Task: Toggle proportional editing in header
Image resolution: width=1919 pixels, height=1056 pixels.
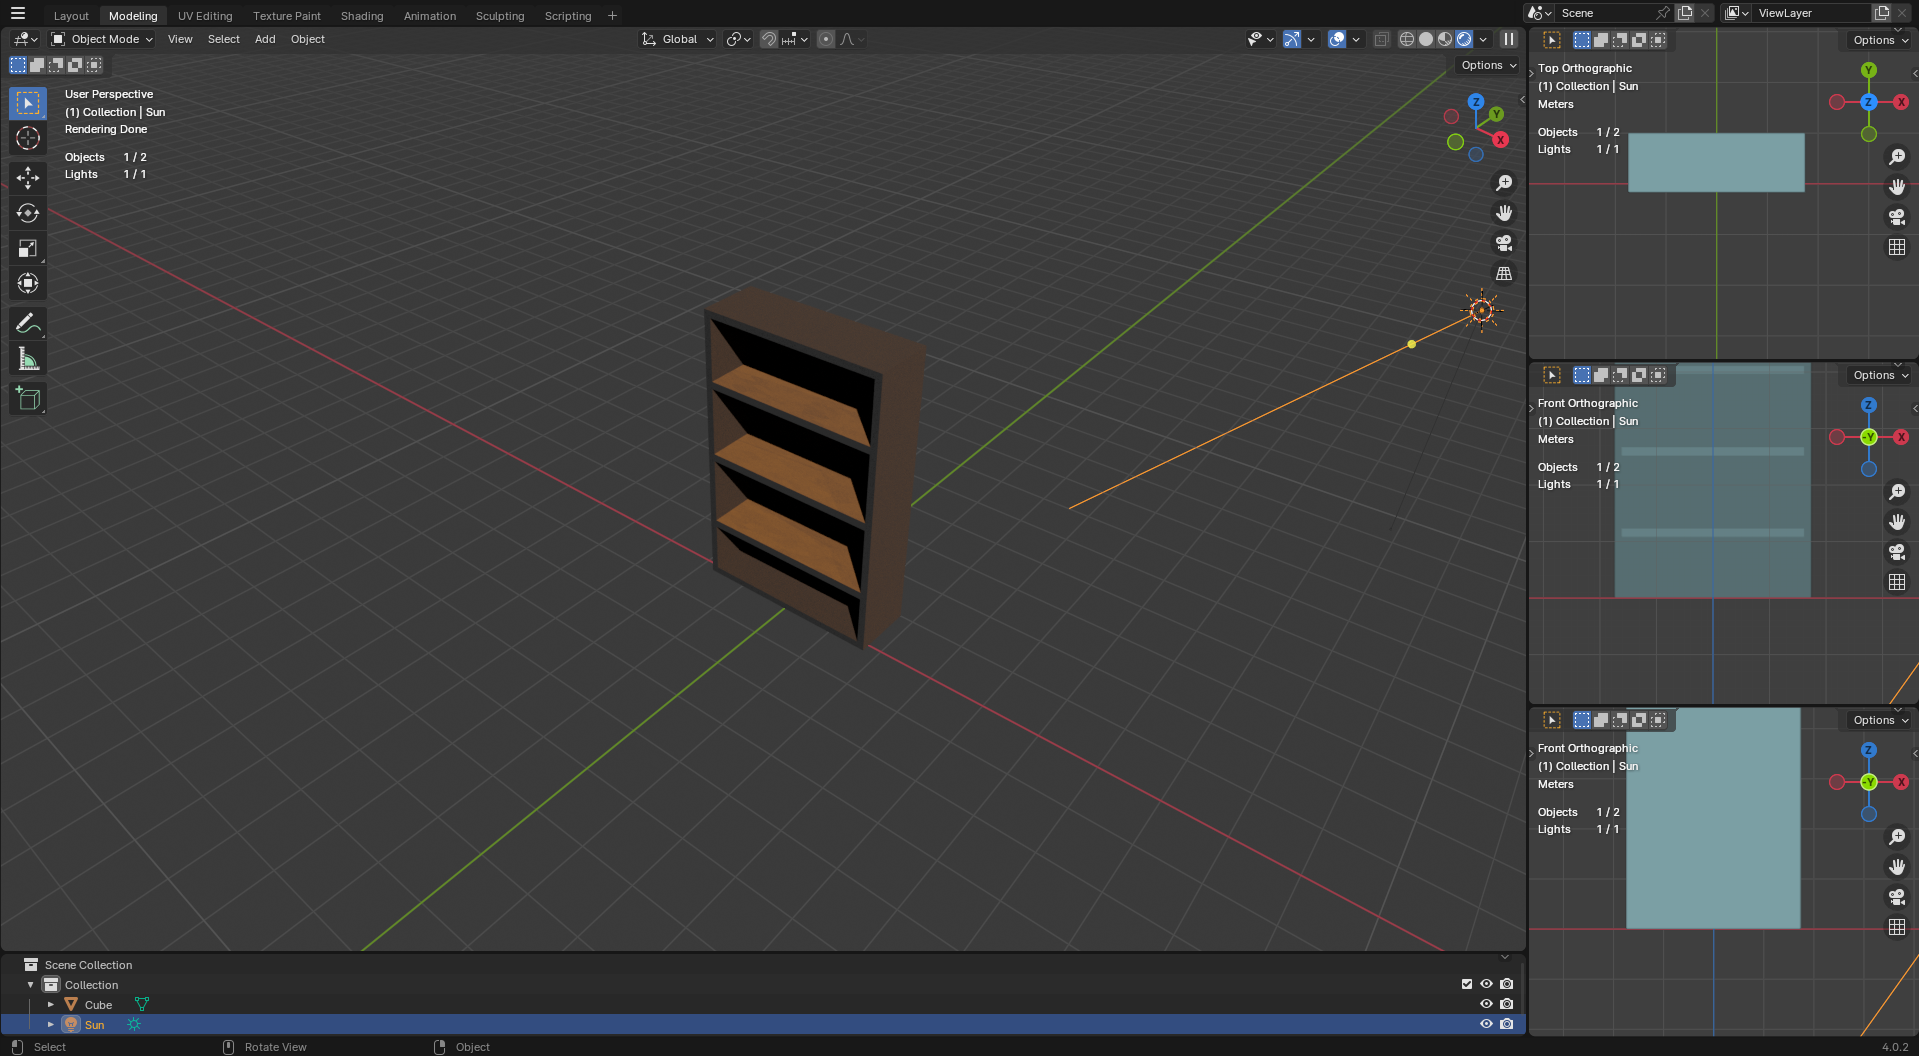Action: [x=826, y=39]
